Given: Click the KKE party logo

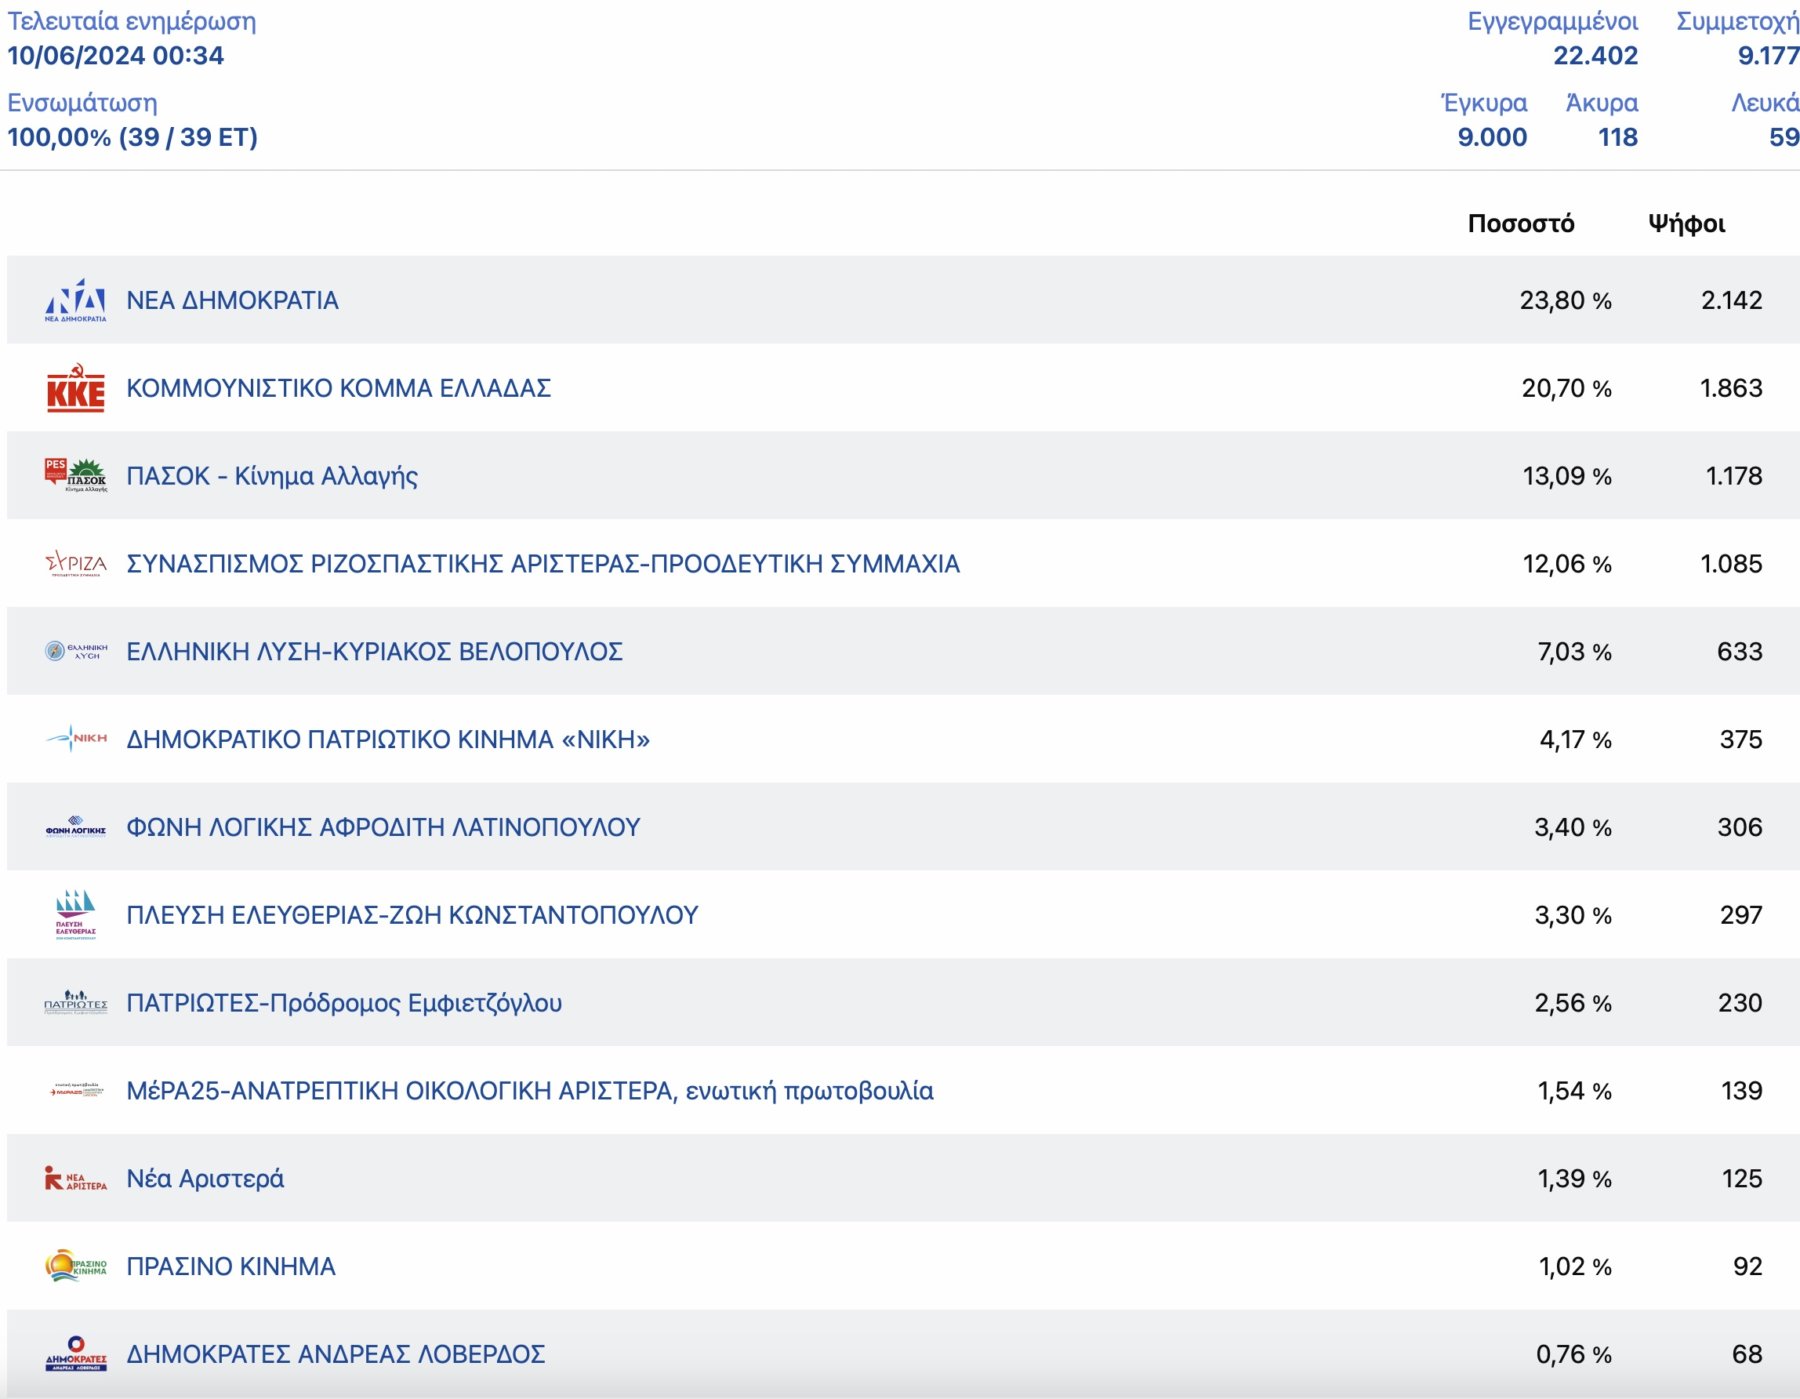Looking at the screenshot, I should click(x=76, y=388).
